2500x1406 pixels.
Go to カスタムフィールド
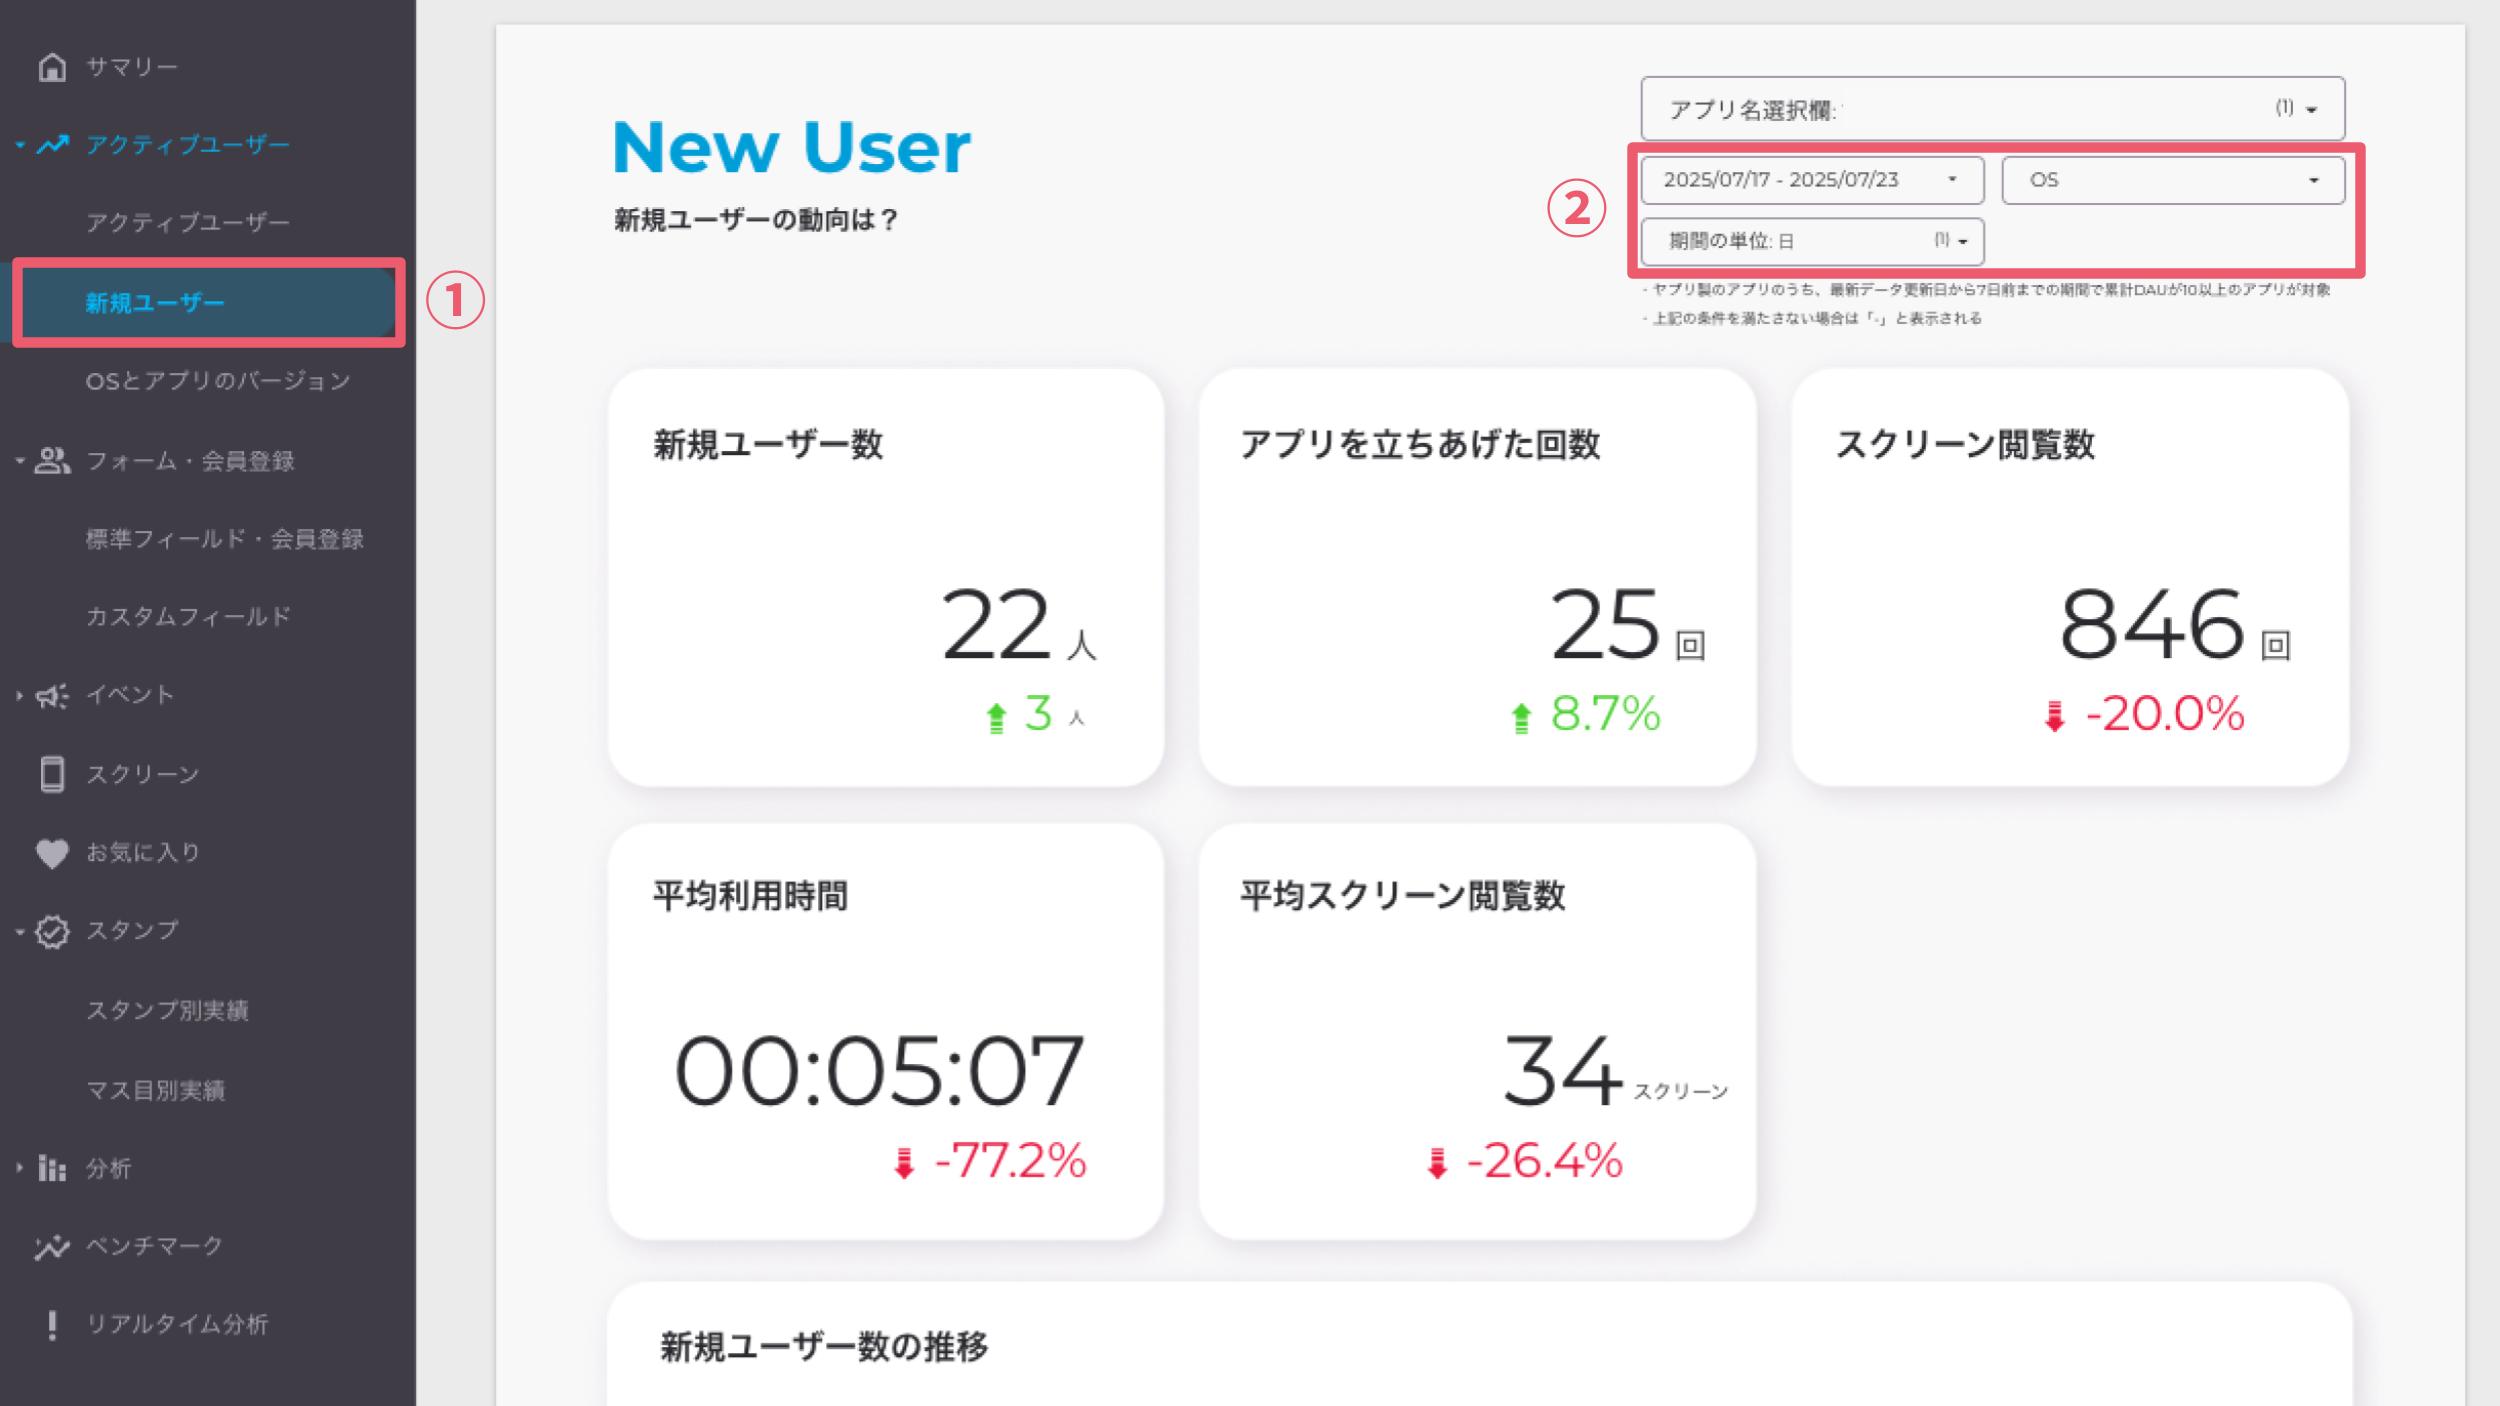pos(188,617)
